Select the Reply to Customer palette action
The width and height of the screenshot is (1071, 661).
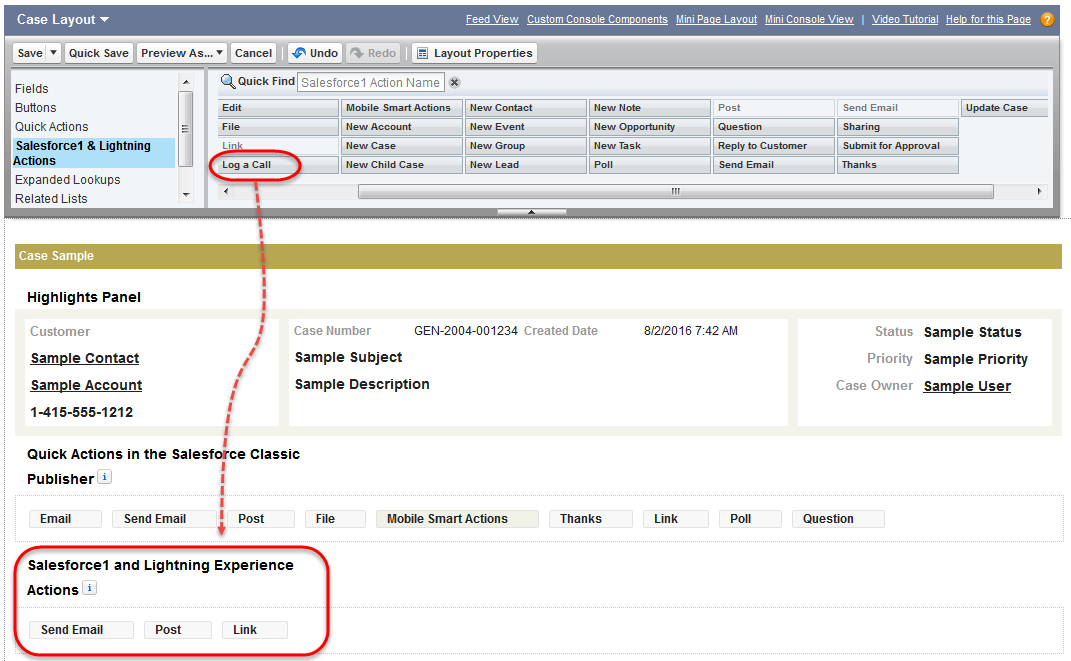(774, 146)
